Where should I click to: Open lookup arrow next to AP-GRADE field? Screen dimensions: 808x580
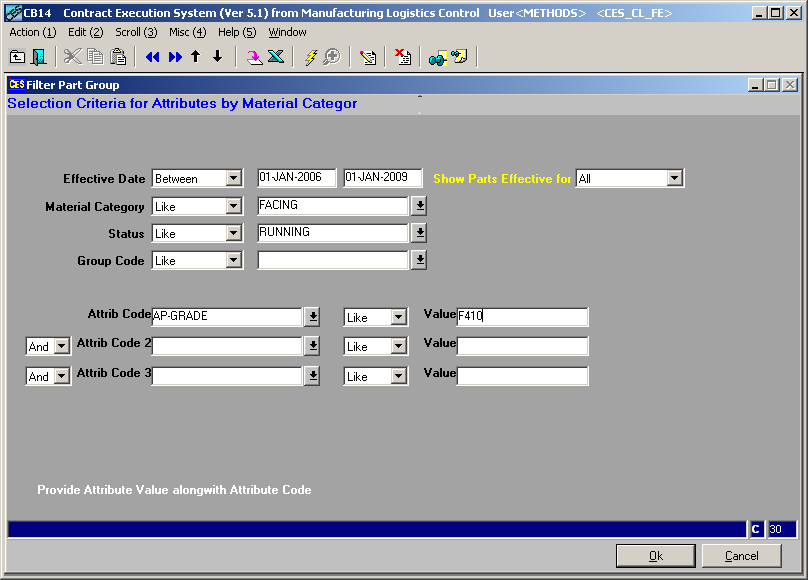pos(313,317)
